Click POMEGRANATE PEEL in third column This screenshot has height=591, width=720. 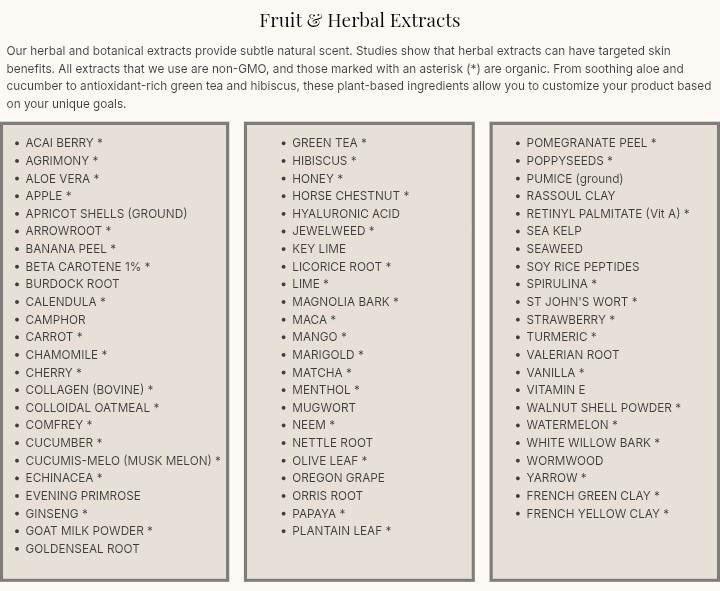(x=591, y=143)
